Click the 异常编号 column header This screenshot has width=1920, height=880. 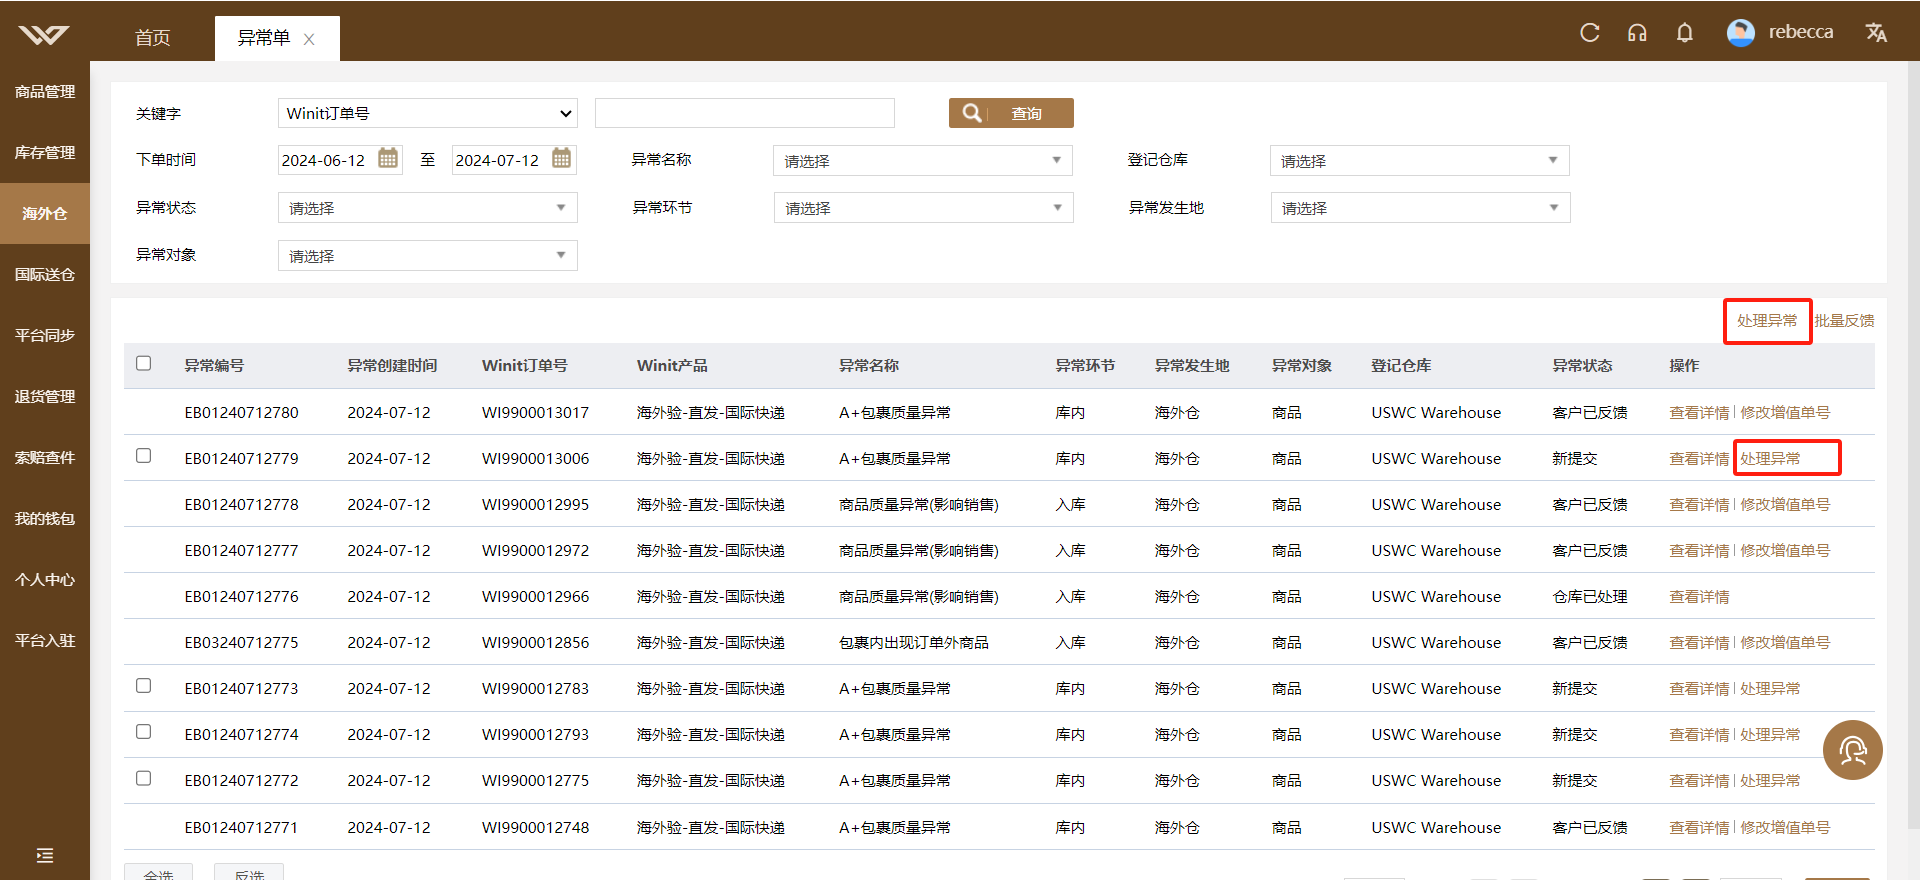(214, 366)
